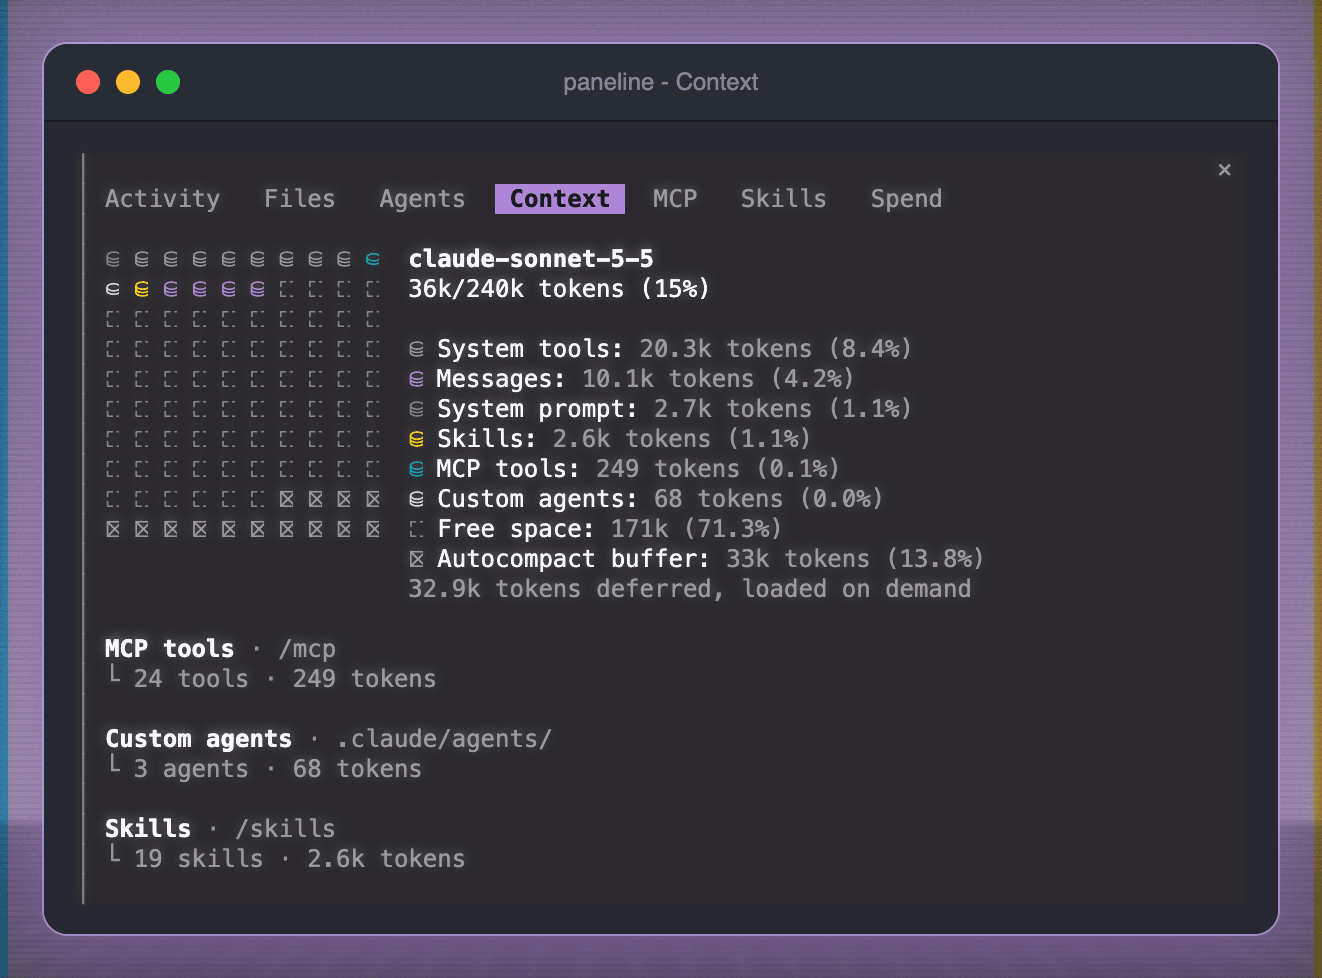Click the model name claude-sonnet-5-5
This screenshot has height=978, width=1322.
[x=531, y=259]
